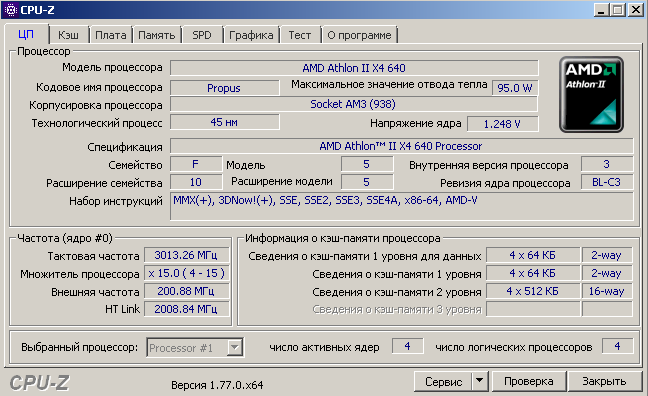Click the Внутренняя версия процессора value 3

[x=607, y=165]
